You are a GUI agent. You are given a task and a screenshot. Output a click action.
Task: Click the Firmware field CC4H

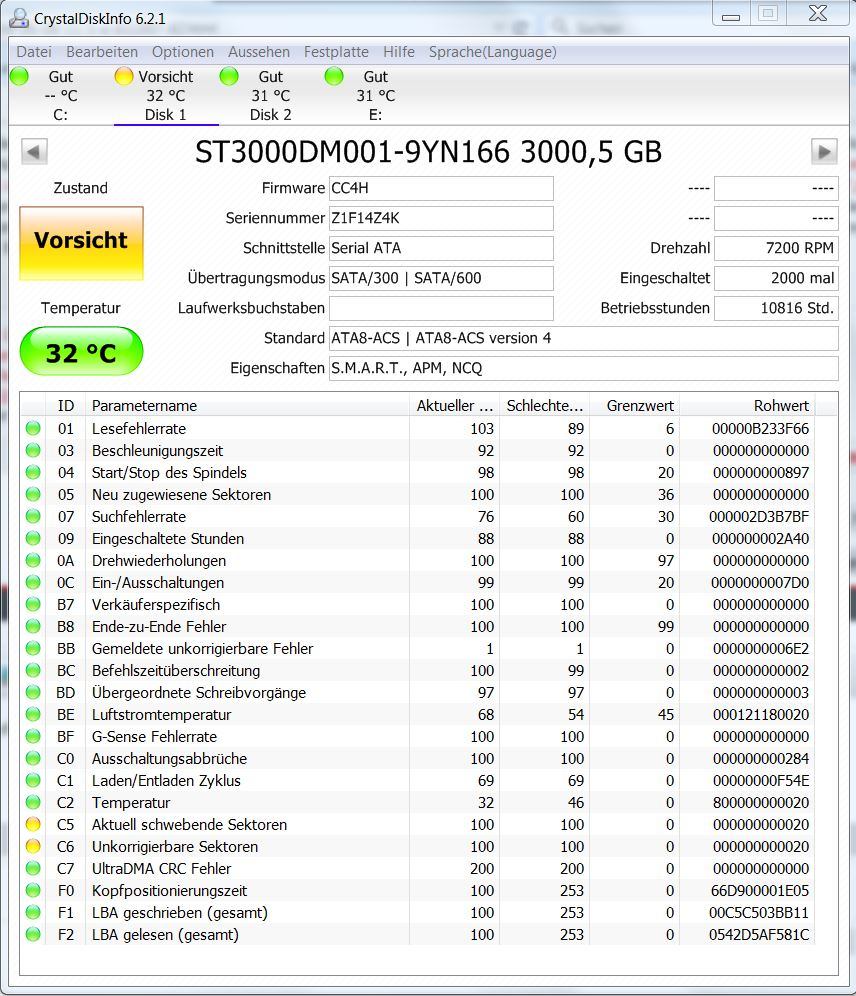point(441,189)
